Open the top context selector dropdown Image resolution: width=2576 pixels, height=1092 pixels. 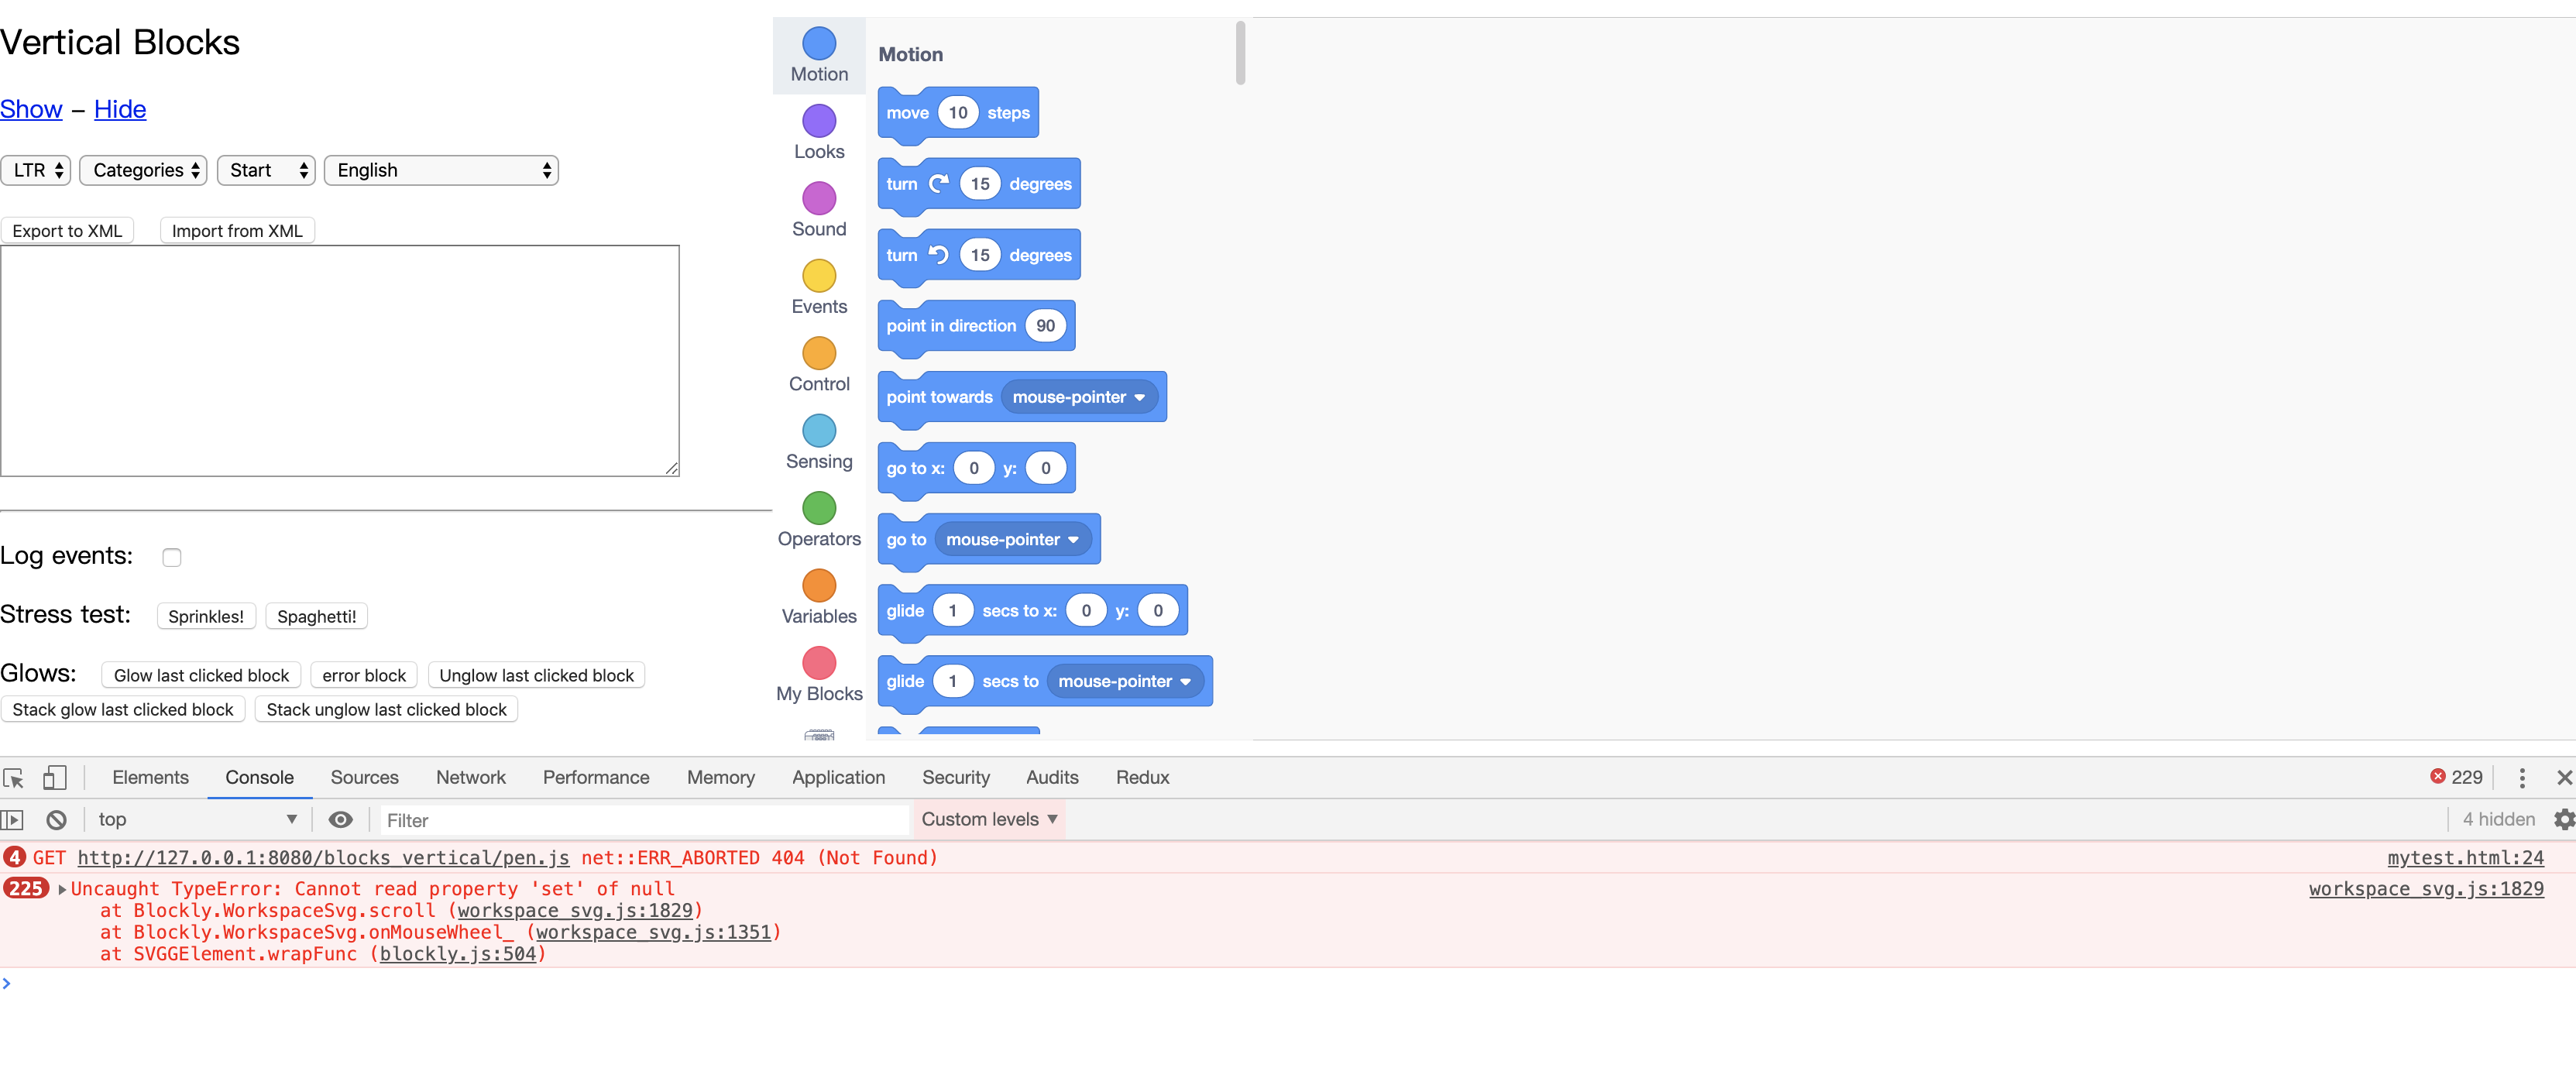pyautogui.click(x=198, y=820)
